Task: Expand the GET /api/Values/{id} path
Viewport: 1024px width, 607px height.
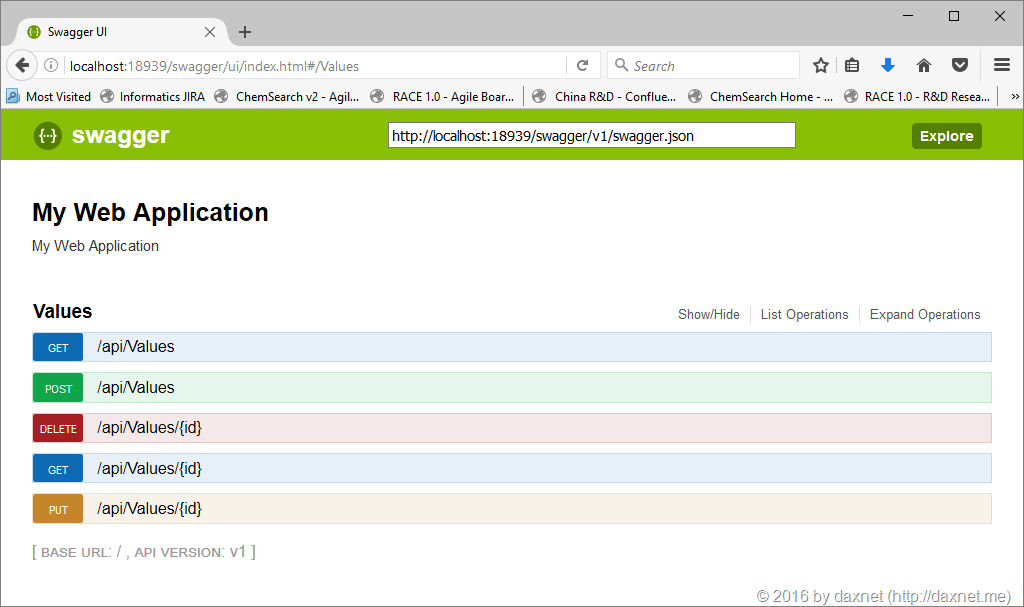Action: coord(150,468)
